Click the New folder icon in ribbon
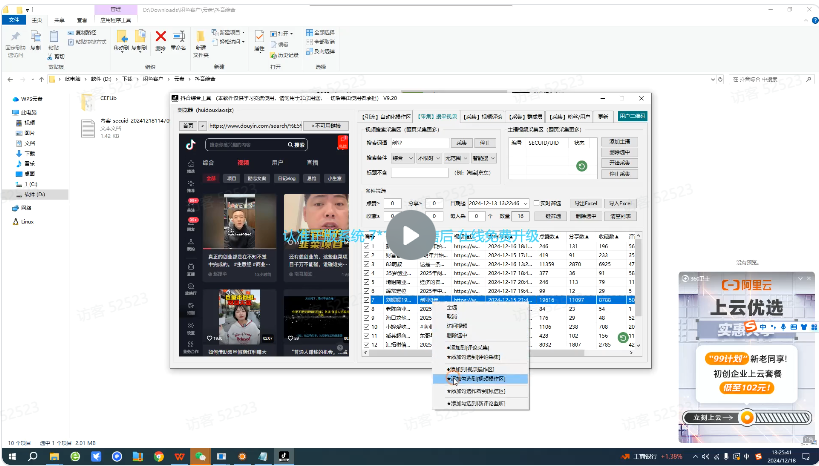Screen dimensions: 819x466 201,38
